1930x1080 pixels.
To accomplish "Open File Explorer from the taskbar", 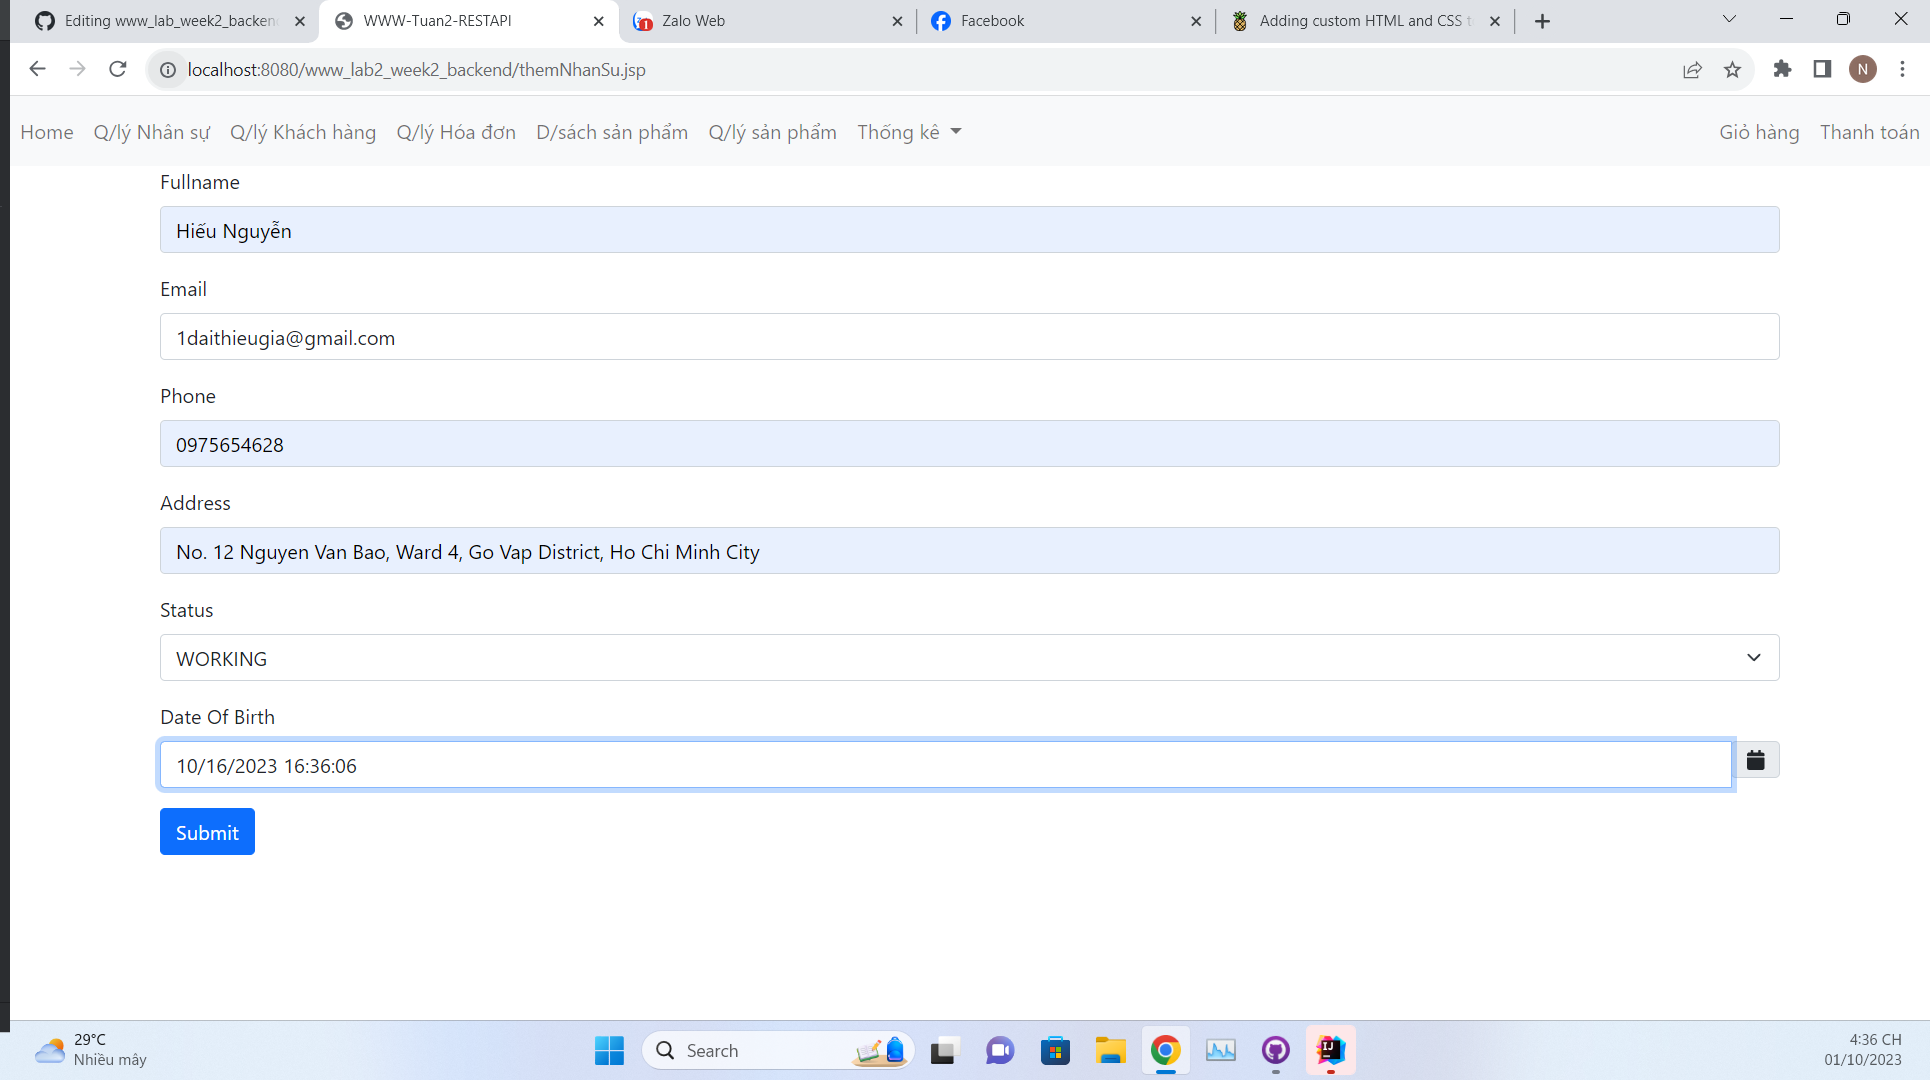I will pos(1110,1050).
